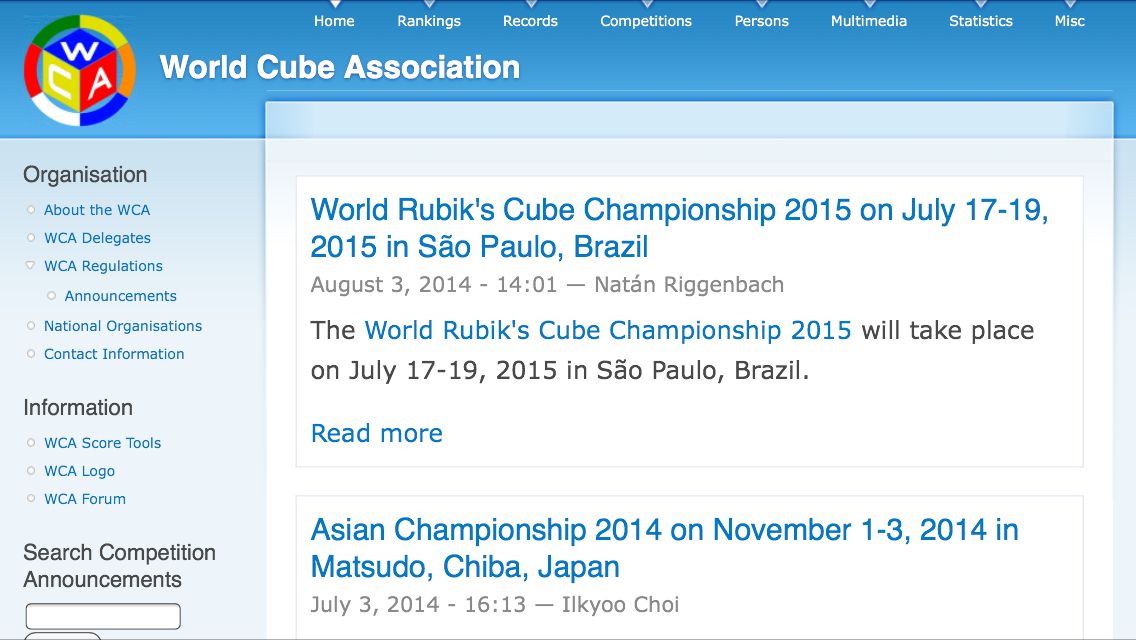Click Read more under World Championship 2015
The height and width of the screenshot is (640, 1136).
point(377,433)
